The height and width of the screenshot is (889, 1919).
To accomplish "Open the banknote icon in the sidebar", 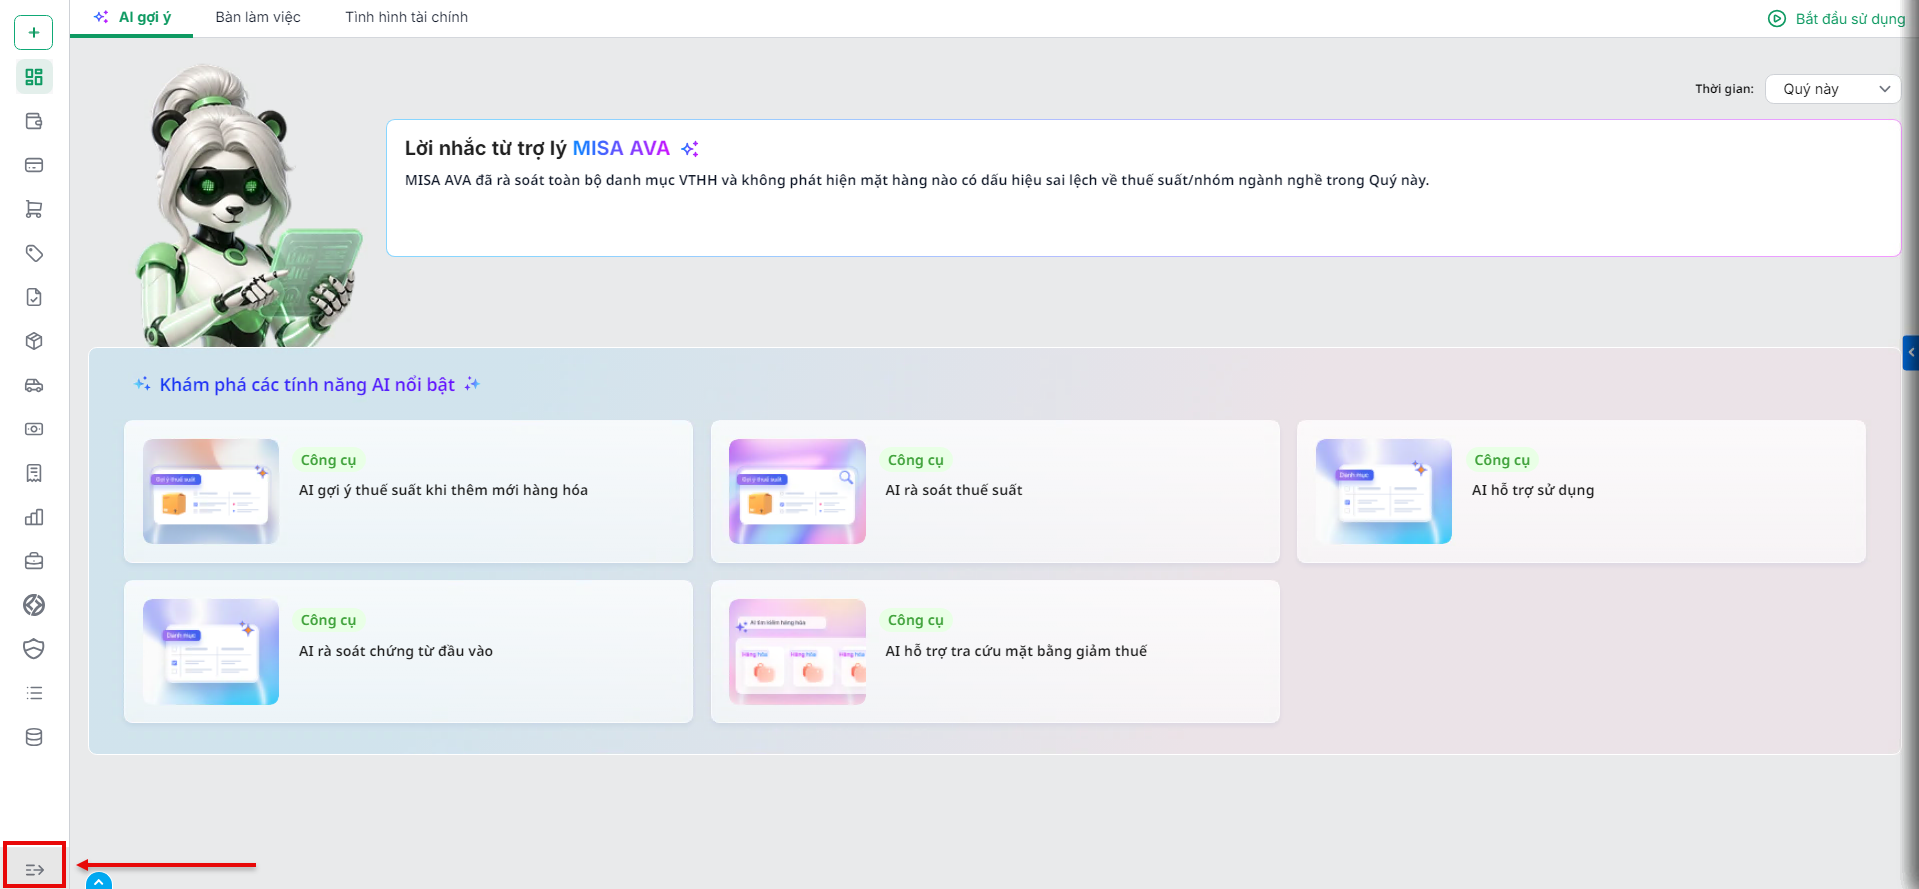I will tap(34, 429).
